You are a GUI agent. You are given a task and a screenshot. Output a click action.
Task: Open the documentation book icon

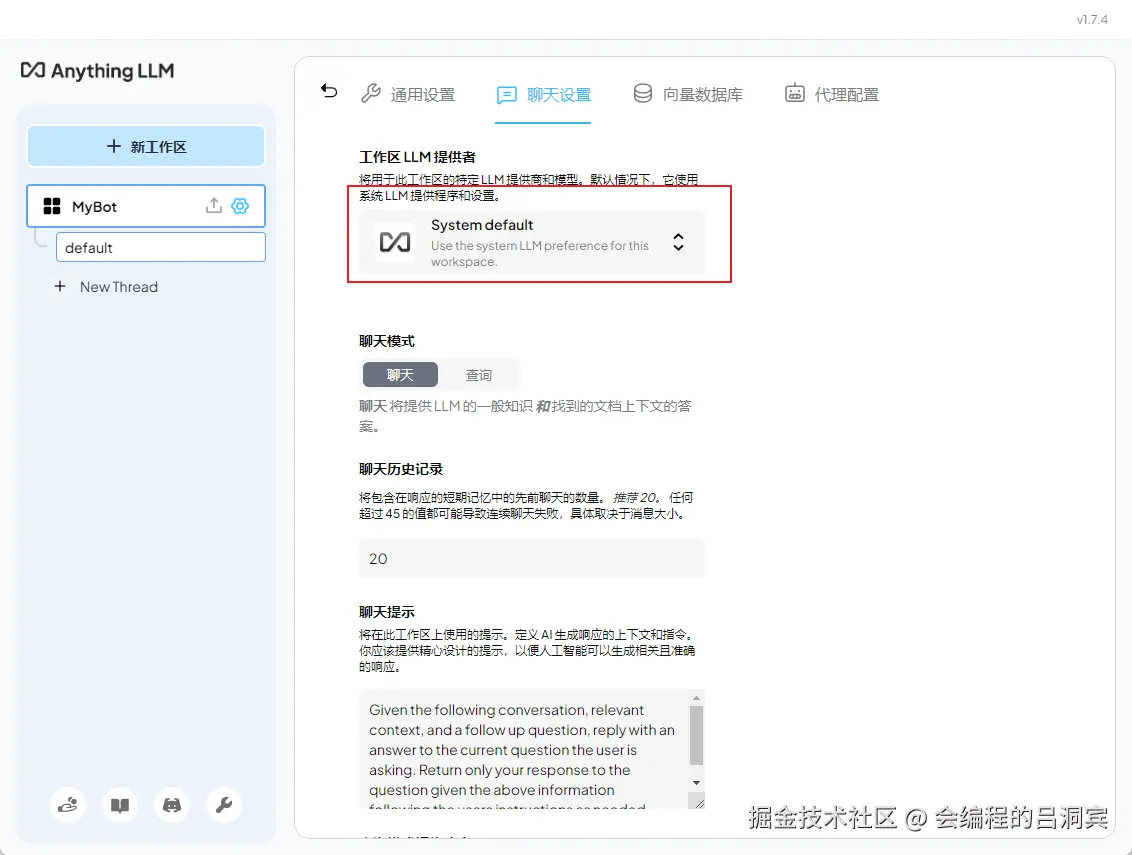[x=120, y=804]
